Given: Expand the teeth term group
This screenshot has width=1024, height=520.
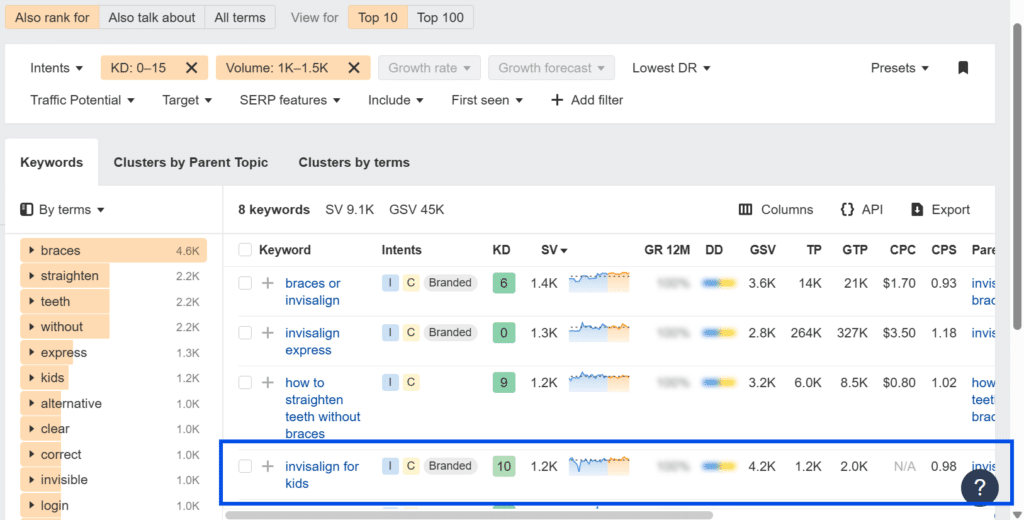Looking at the screenshot, I should (x=31, y=301).
